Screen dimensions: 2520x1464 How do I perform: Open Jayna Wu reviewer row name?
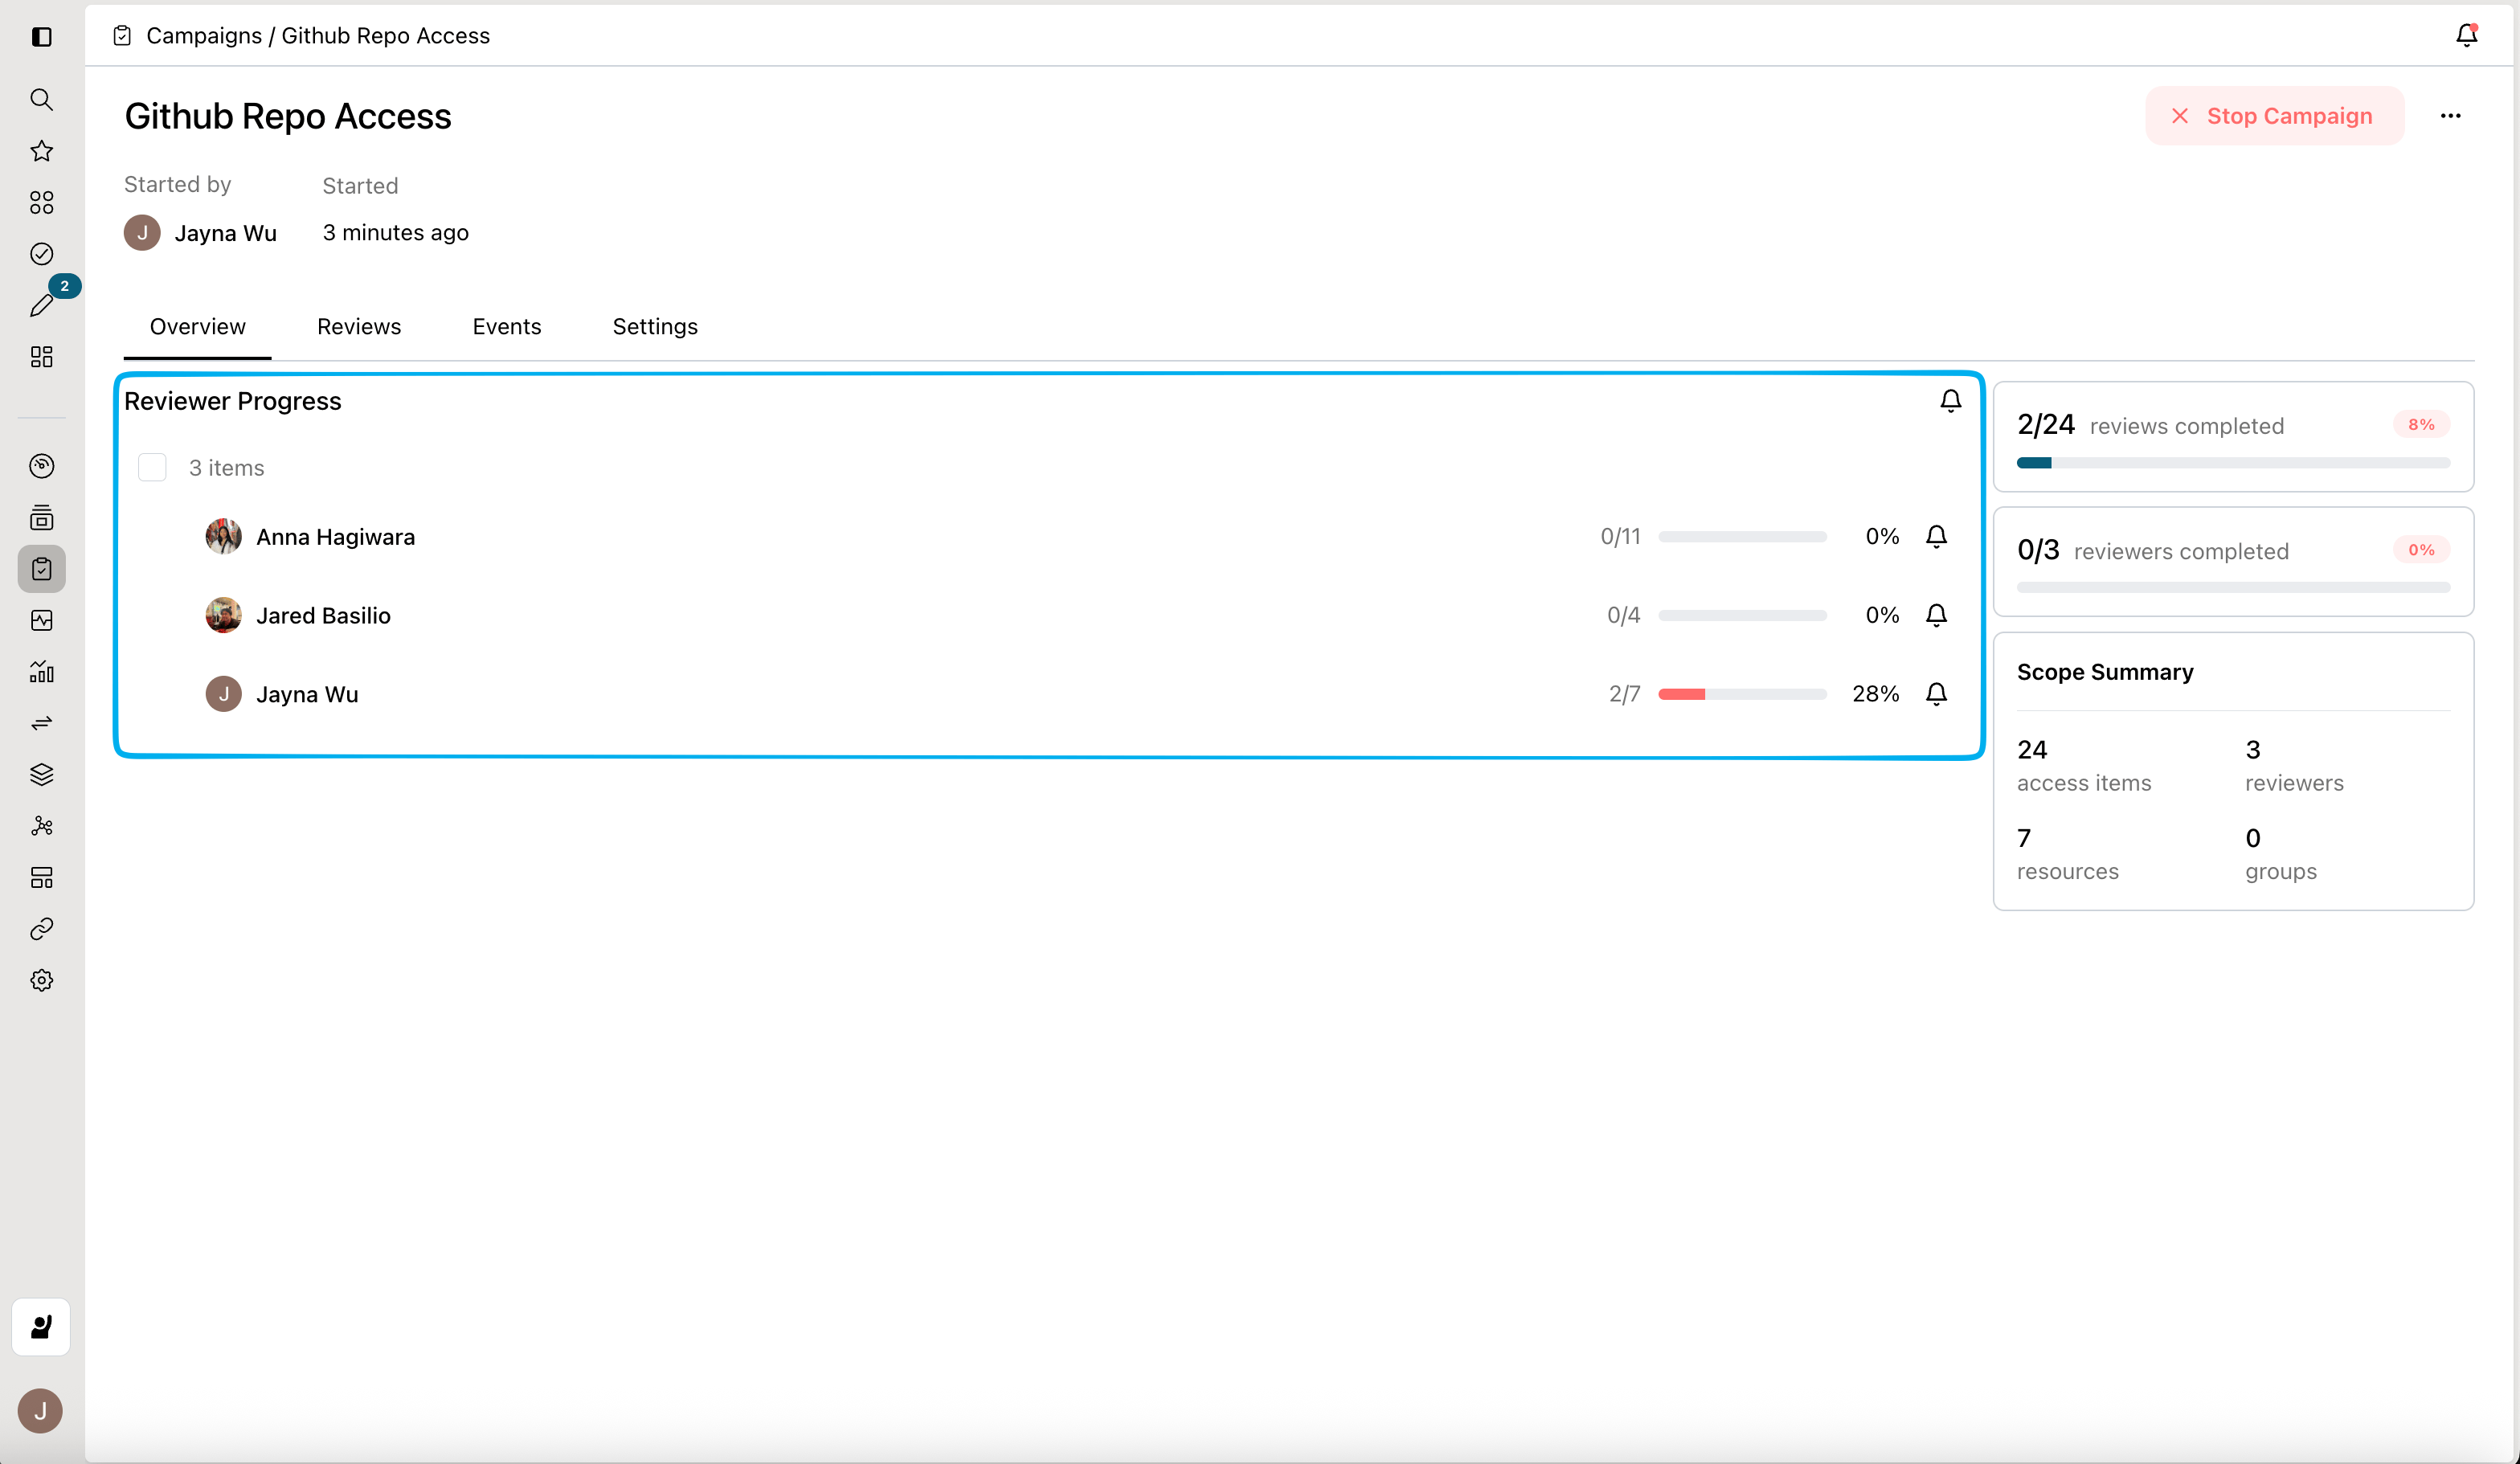[307, 695]
